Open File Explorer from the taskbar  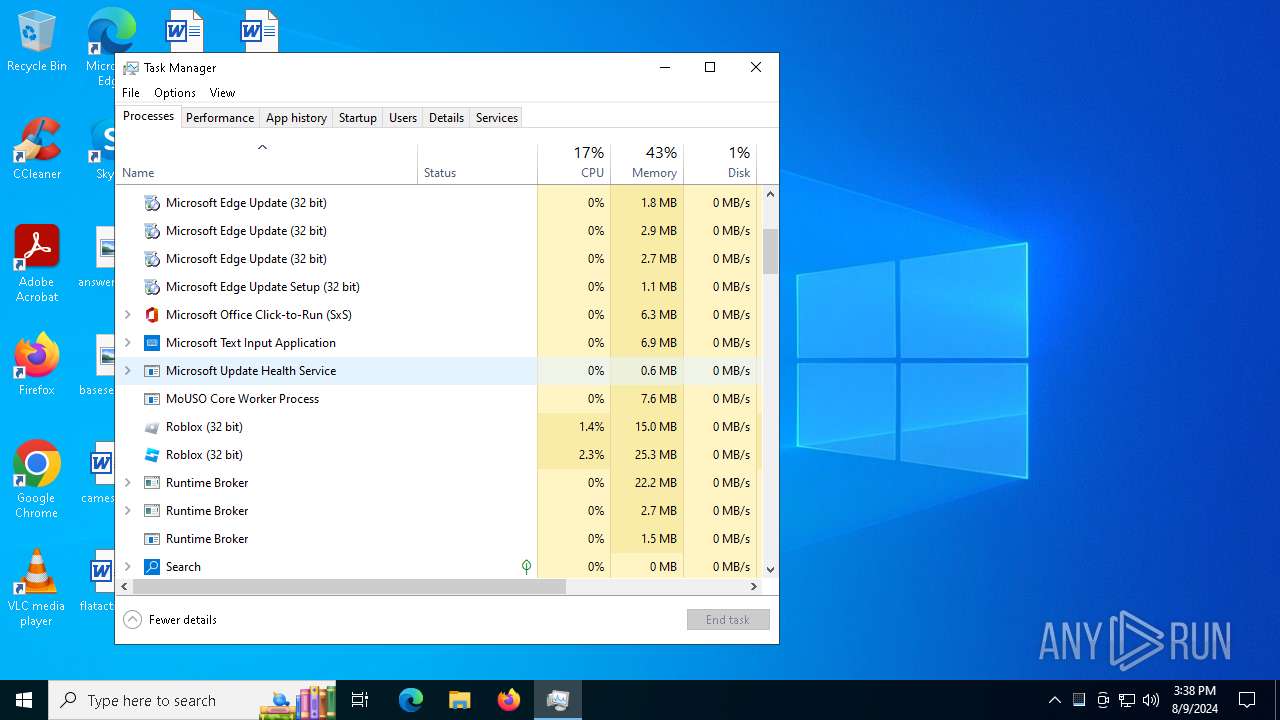(459, 700)
